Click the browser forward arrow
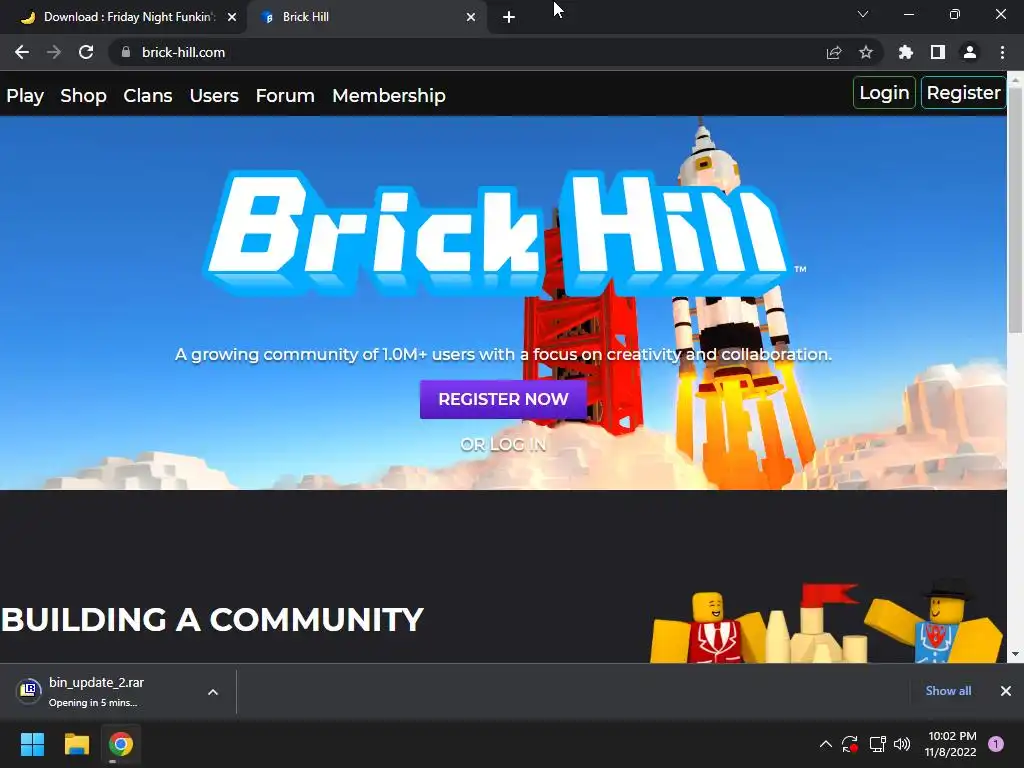The width and height of the screenshot is (1024, 768). coord(54,52)
